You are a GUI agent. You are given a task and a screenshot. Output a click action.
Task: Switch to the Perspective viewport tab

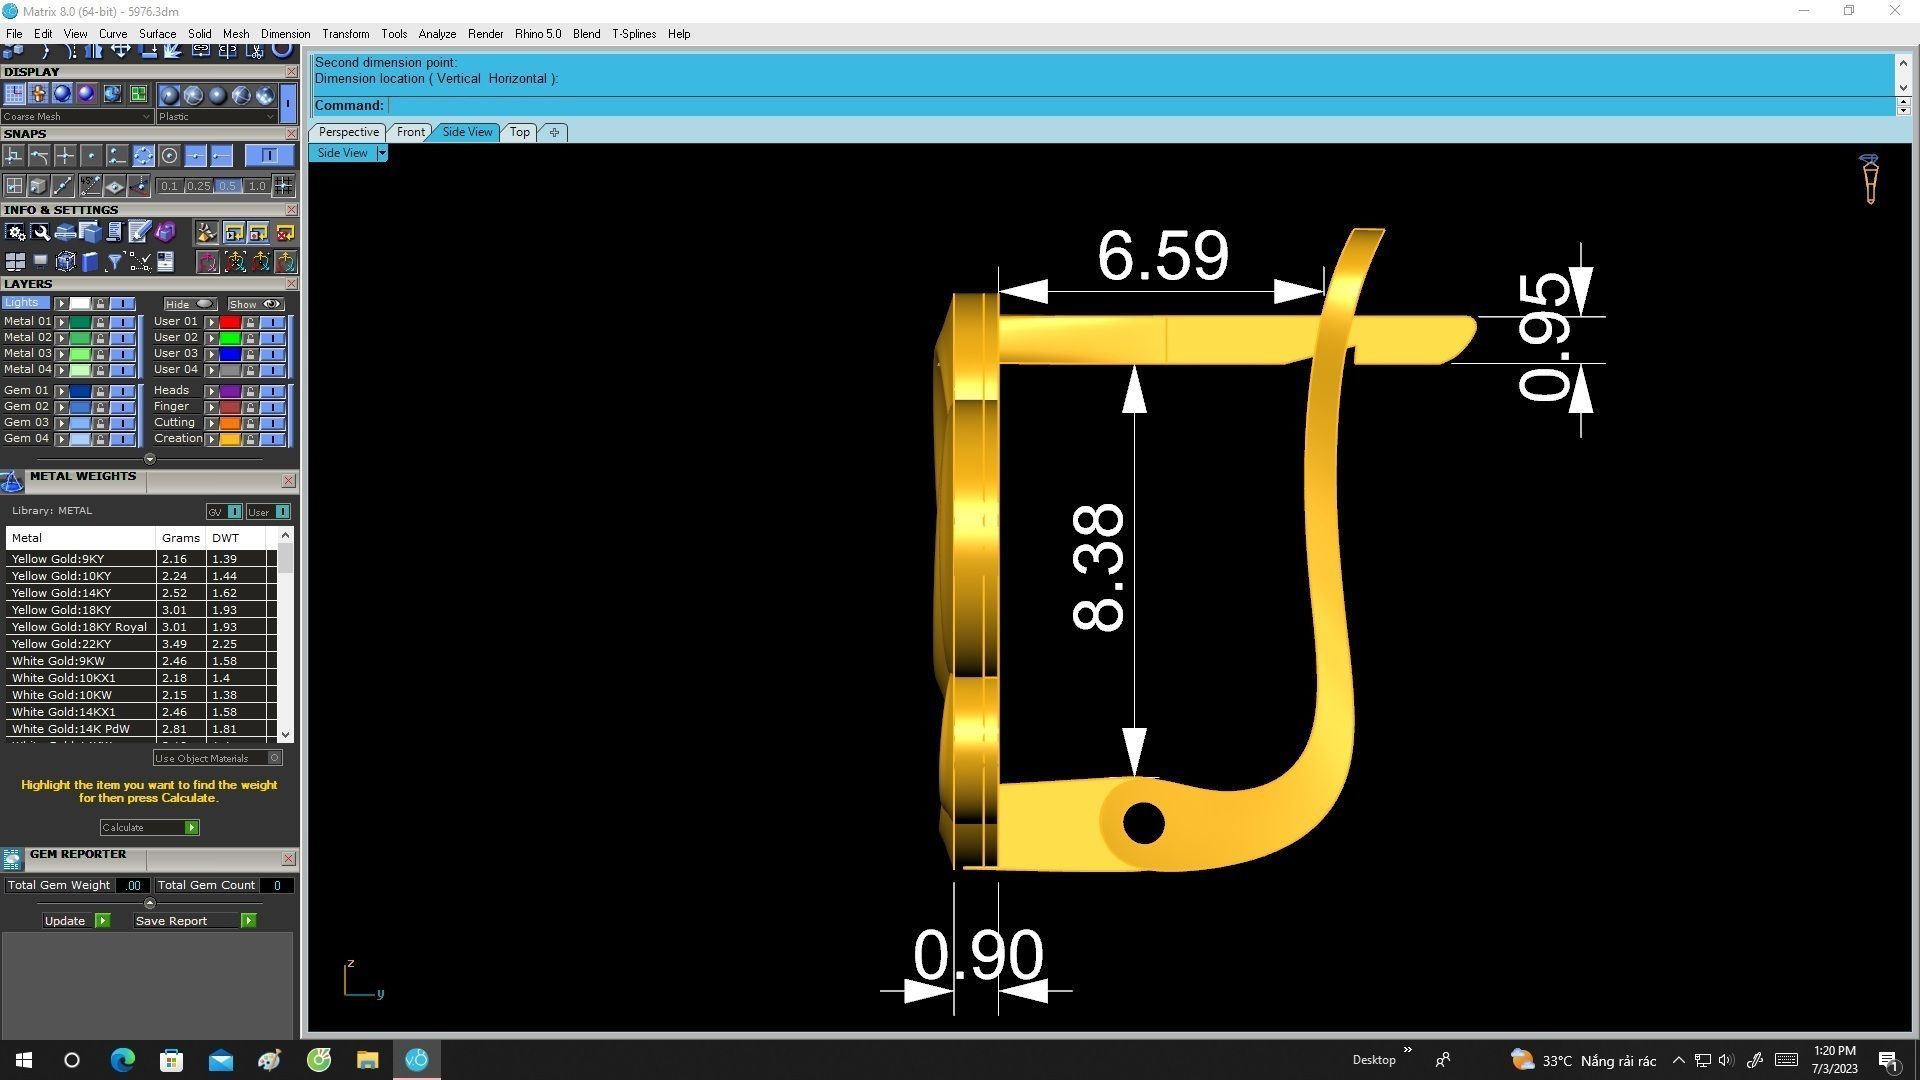pyautogui.click(x=348, y=132)
